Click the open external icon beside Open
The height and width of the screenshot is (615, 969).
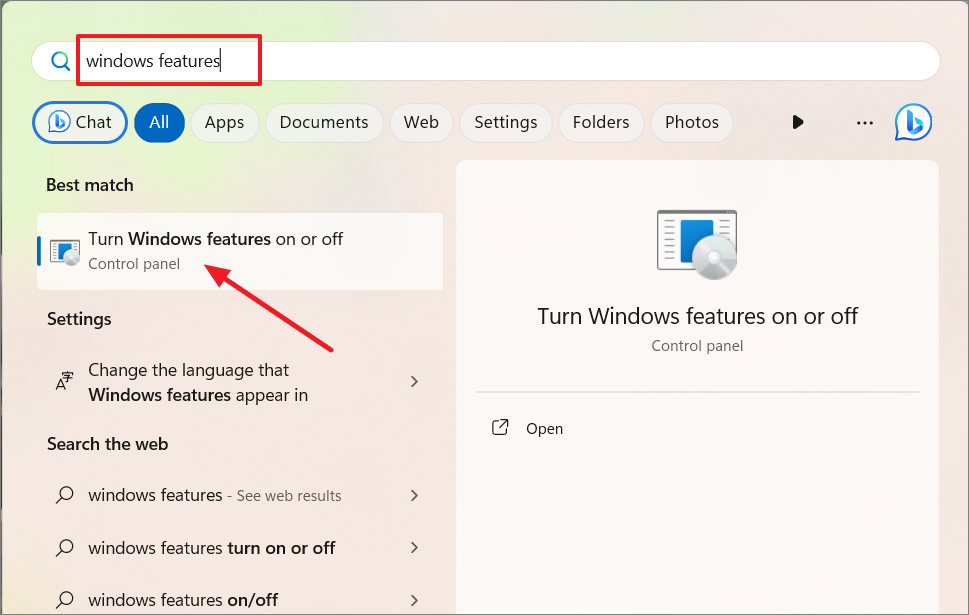(x=500, y=427)
